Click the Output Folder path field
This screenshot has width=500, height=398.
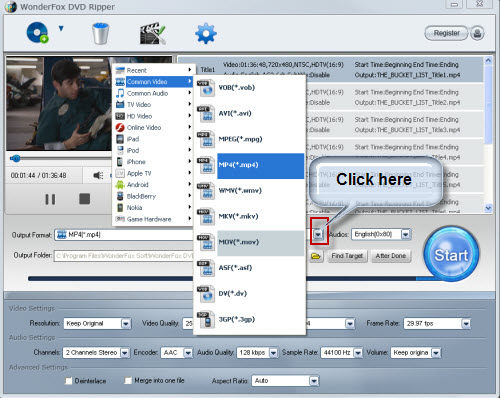pos(123,256)
